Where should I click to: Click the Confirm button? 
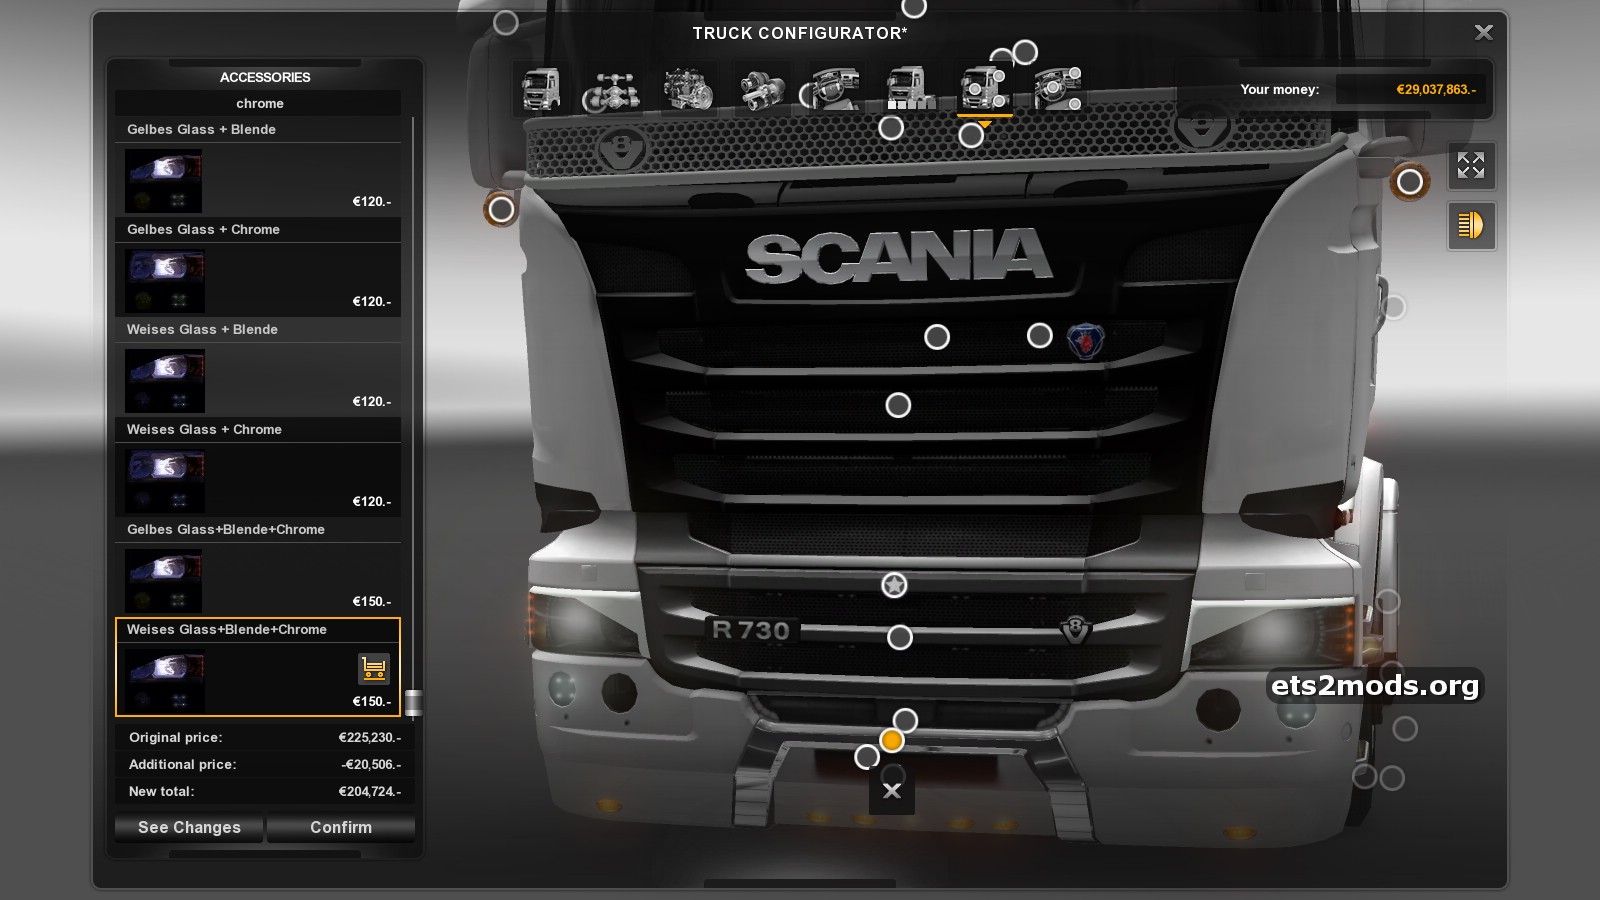point(341,827)
